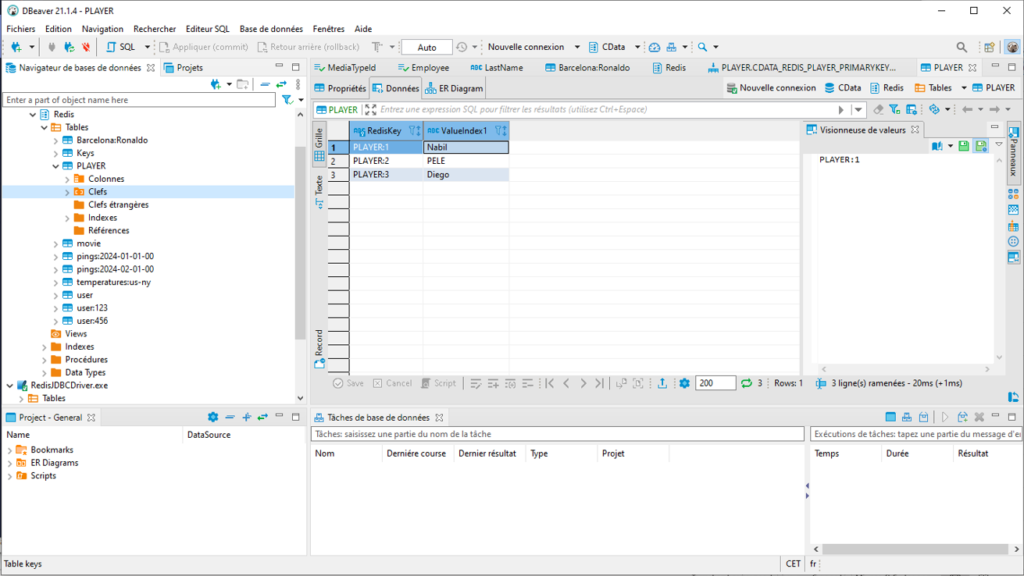
Task: Toggle Panneaux side panel button
Action: click(x=1013, y=150)
